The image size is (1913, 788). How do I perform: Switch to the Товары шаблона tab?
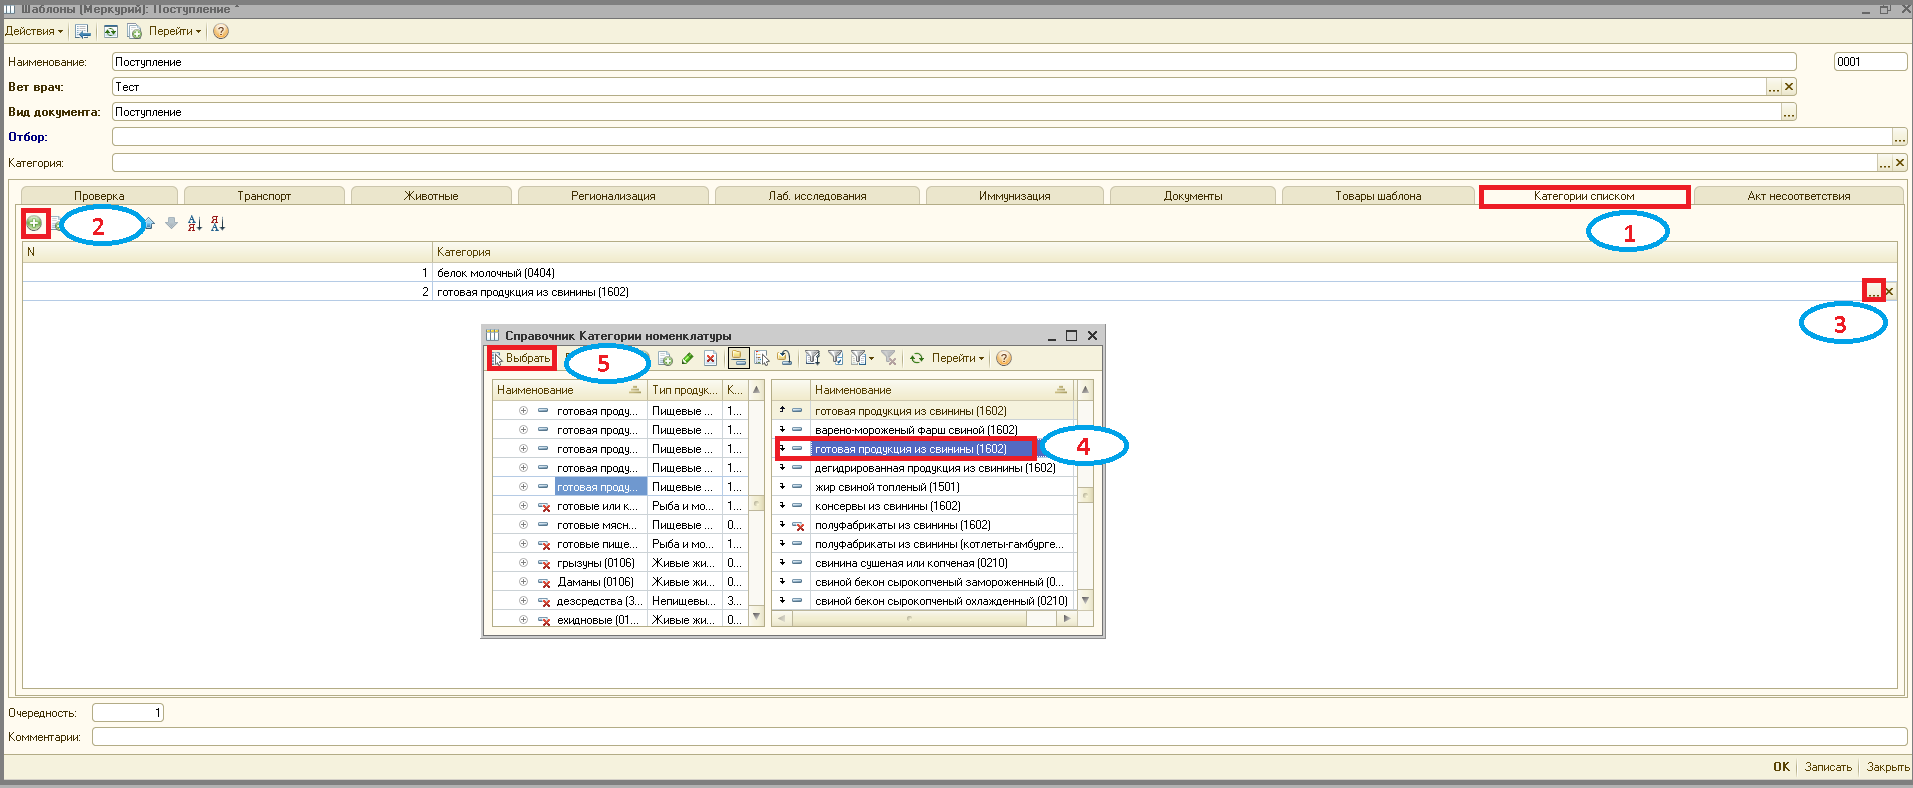tap(1378, 196)
